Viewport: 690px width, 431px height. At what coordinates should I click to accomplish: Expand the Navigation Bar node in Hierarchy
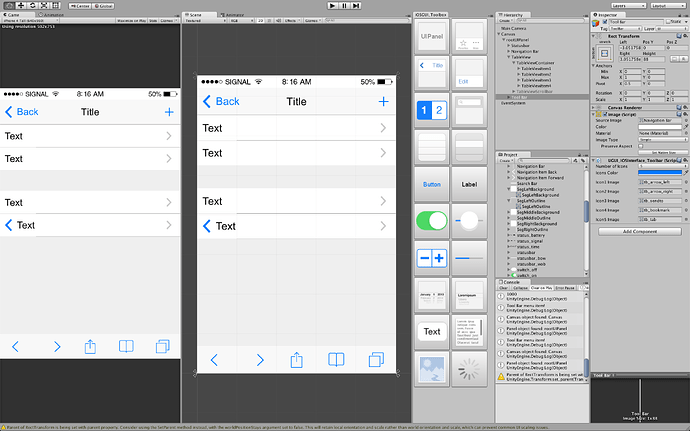[509, 51]
